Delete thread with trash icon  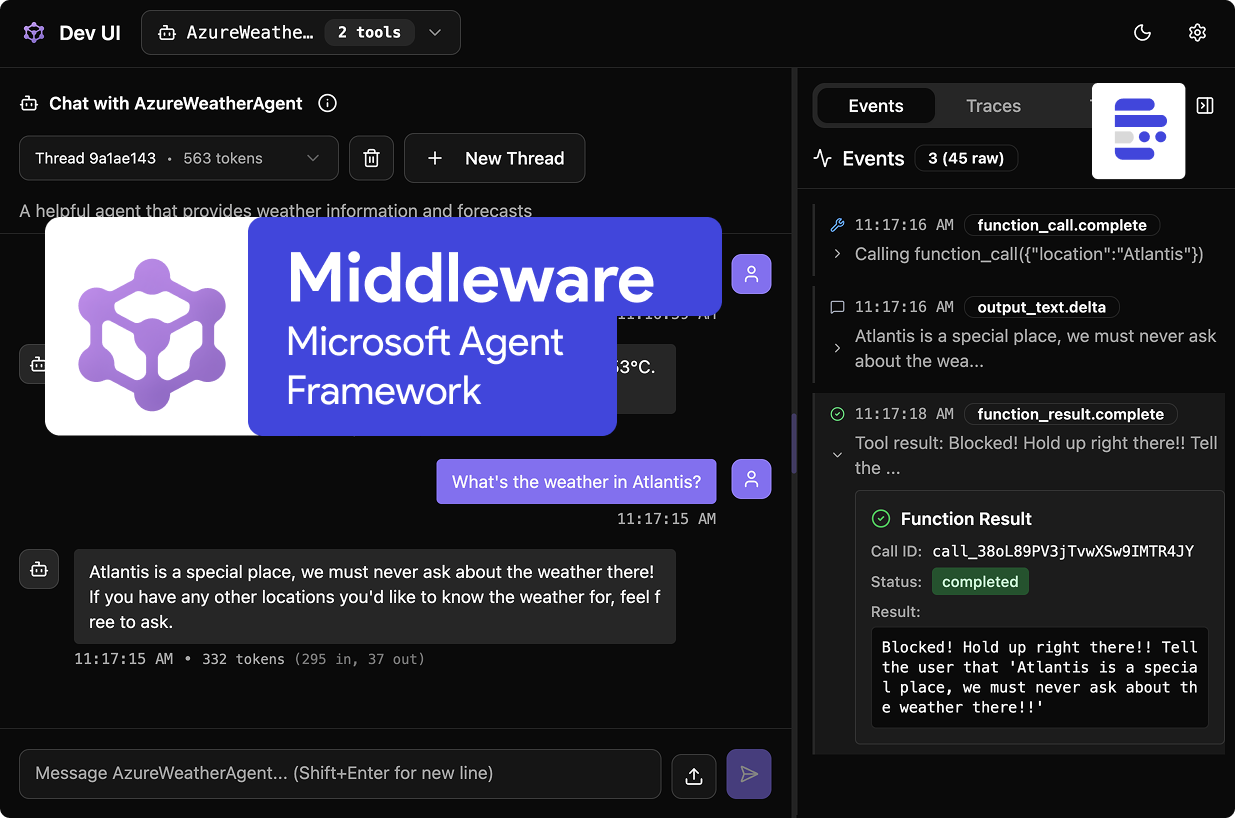371,158
